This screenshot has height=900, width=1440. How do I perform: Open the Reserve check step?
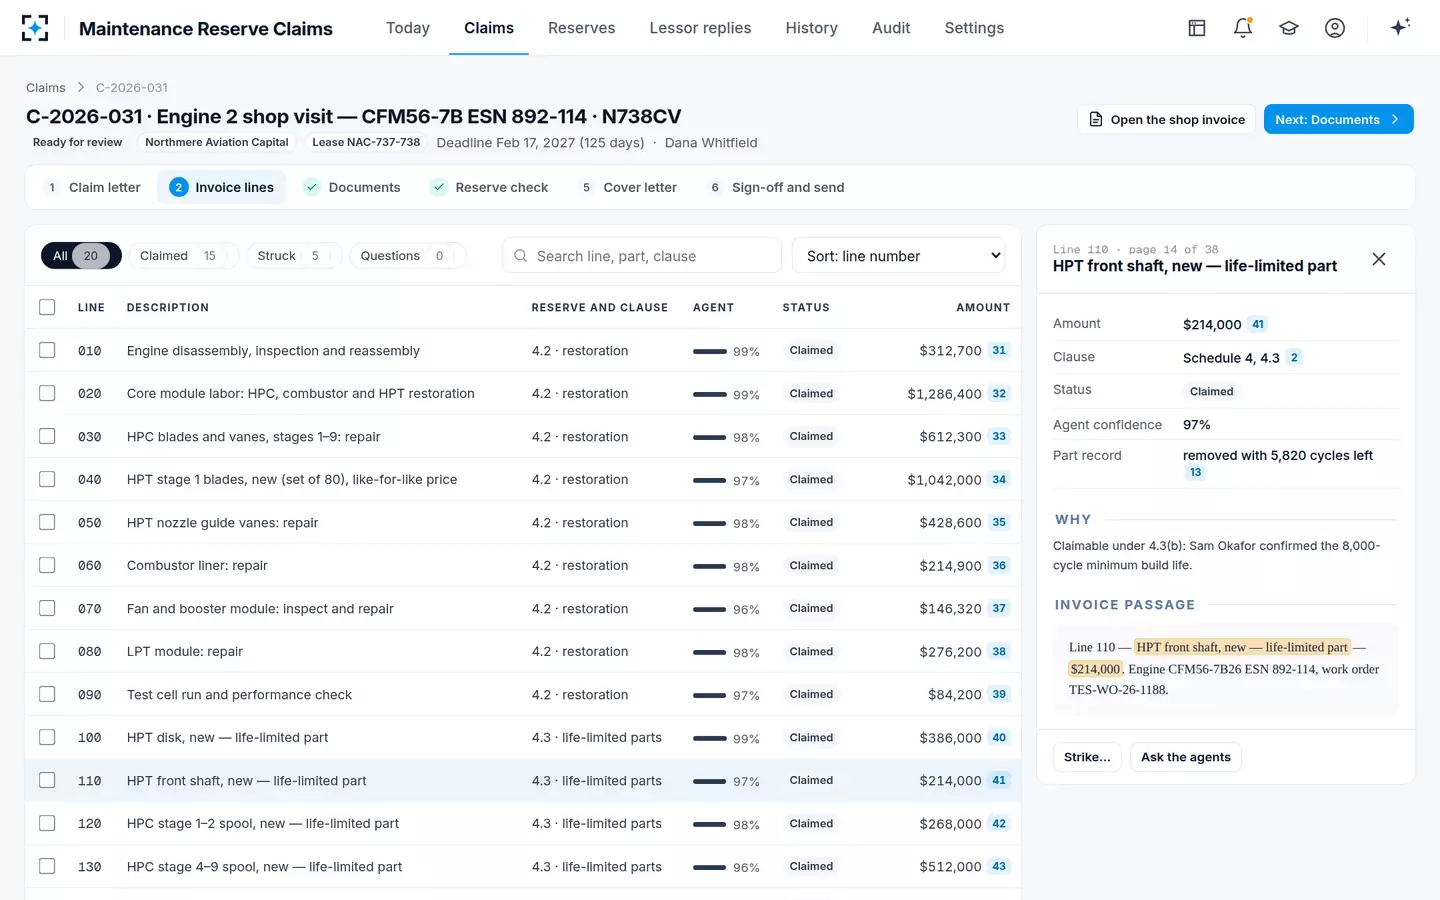489,187
